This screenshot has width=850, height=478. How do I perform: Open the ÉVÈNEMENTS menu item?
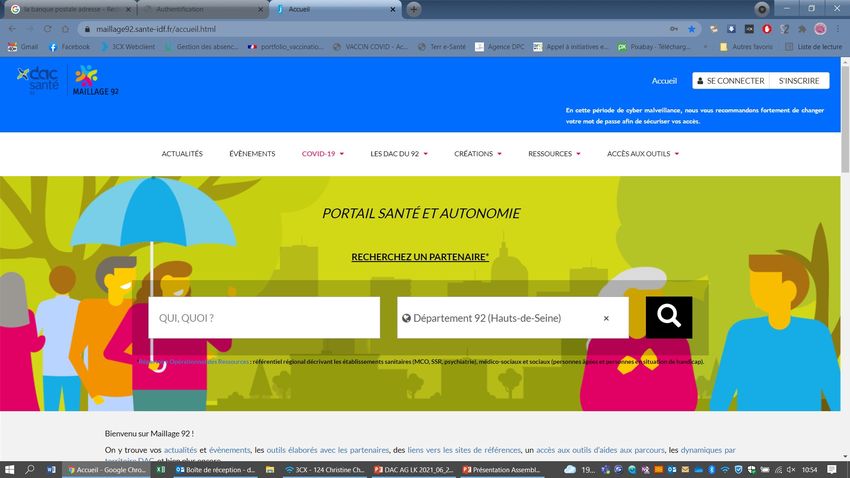252,154
